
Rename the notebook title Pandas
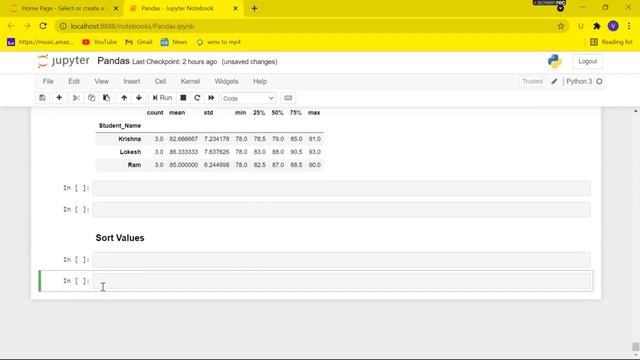click(x=113, y=61)
